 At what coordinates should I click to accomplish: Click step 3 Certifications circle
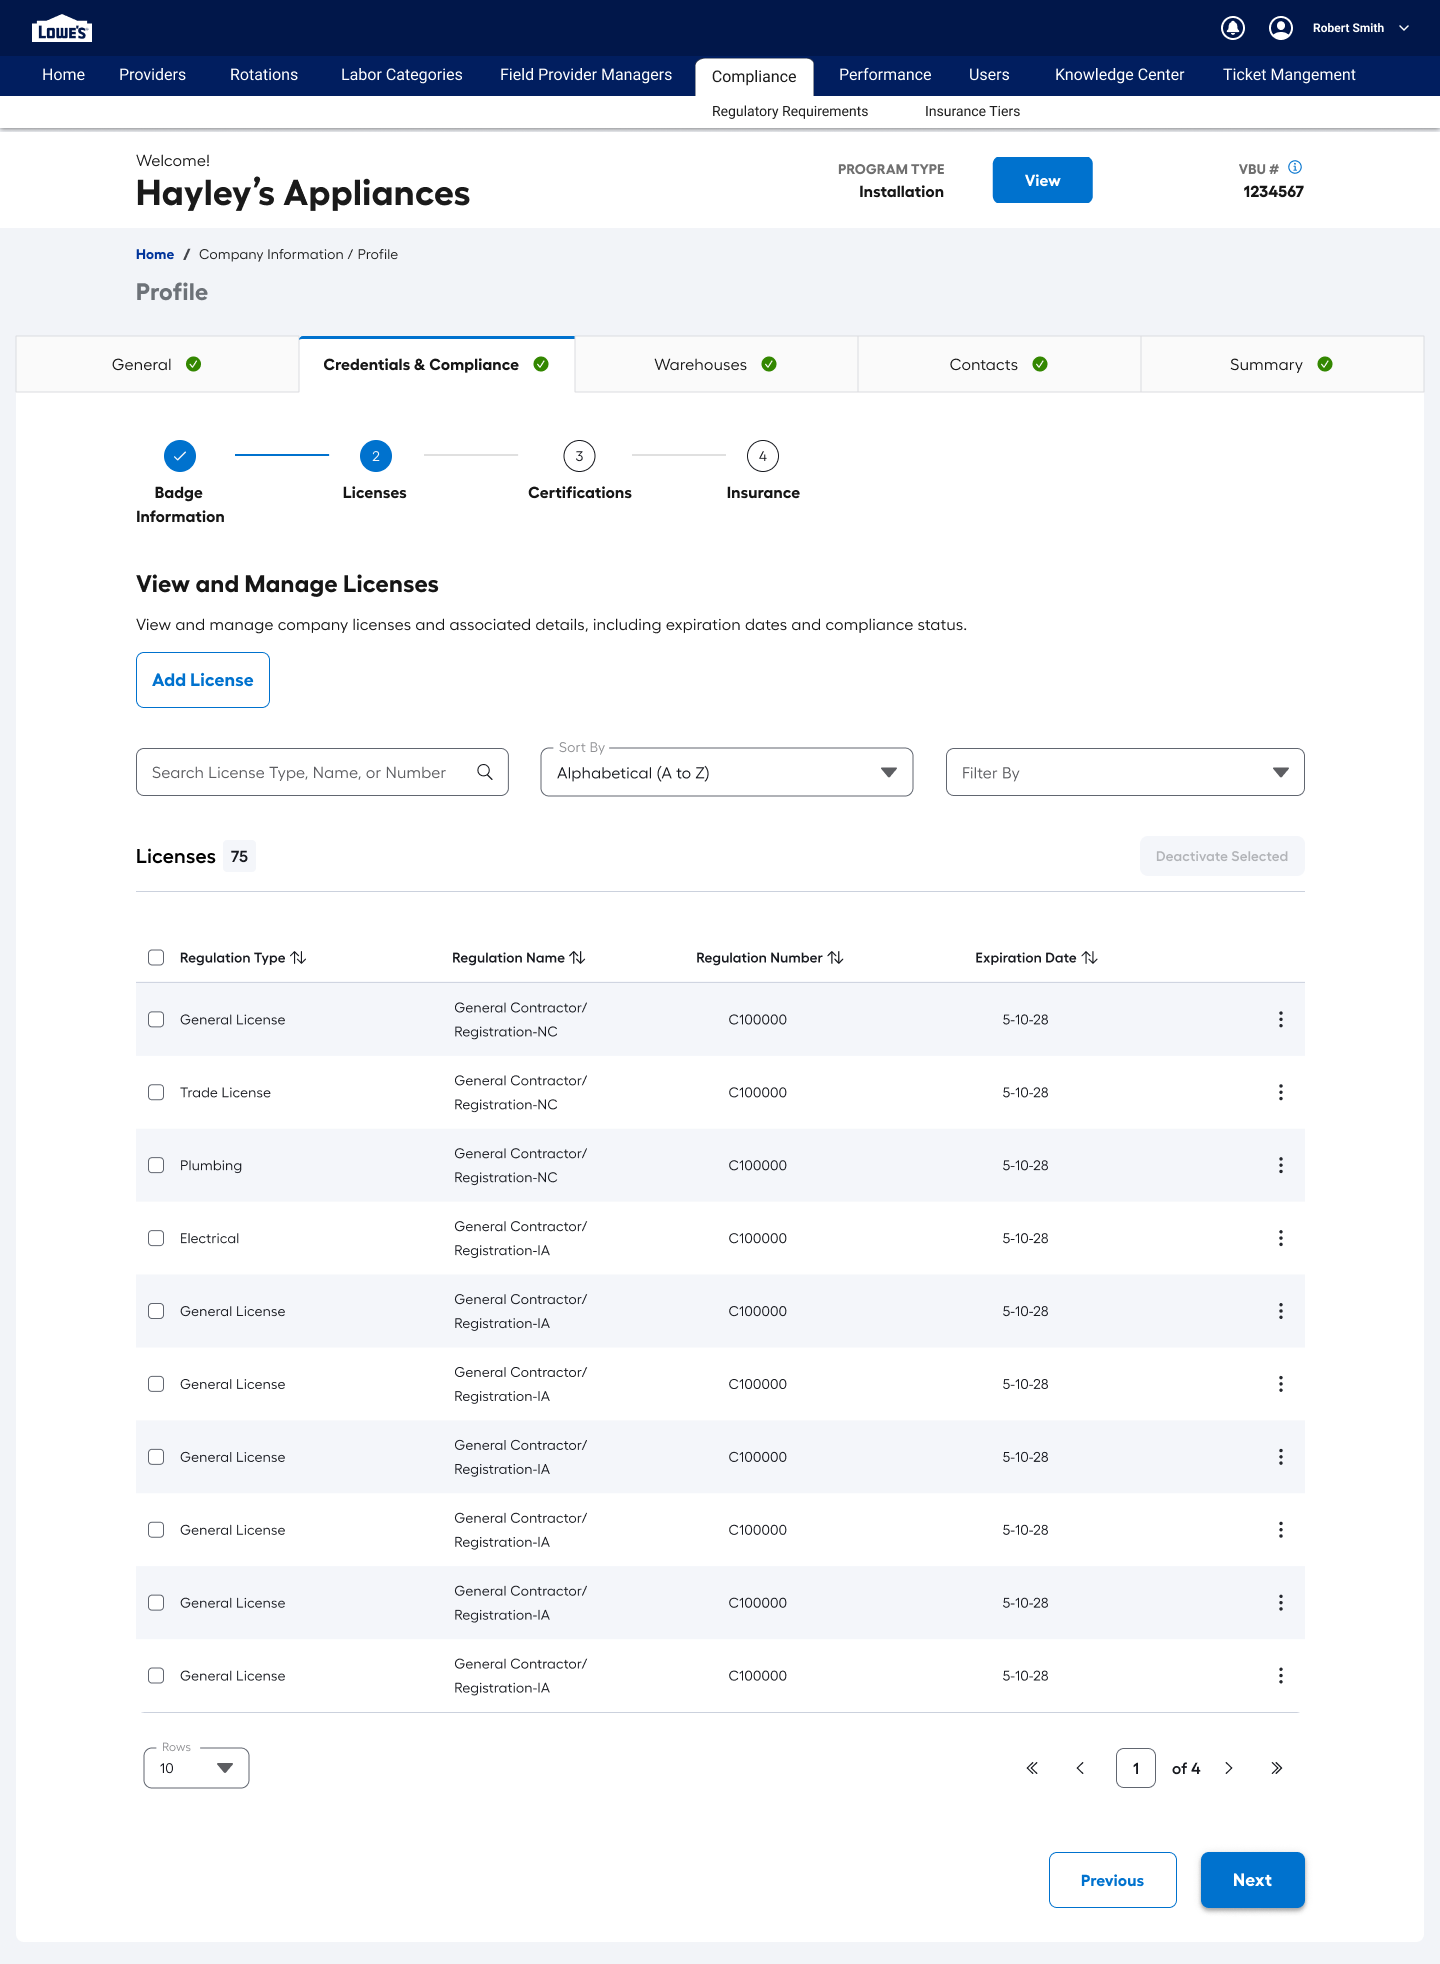pyautogui.click(x=579, y=456)
